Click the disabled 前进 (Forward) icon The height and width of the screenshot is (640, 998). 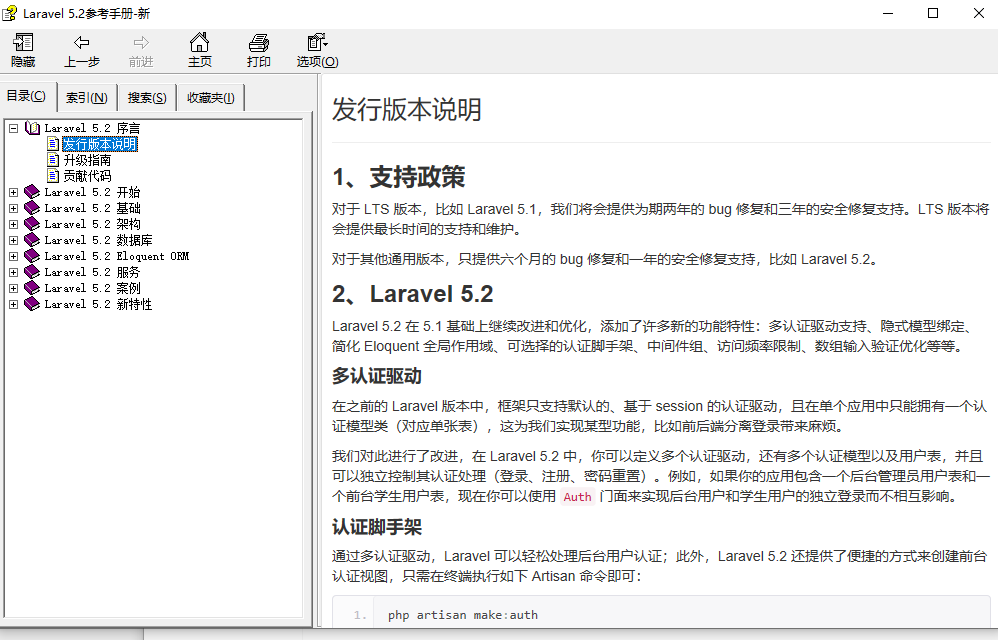click(141, 50)
